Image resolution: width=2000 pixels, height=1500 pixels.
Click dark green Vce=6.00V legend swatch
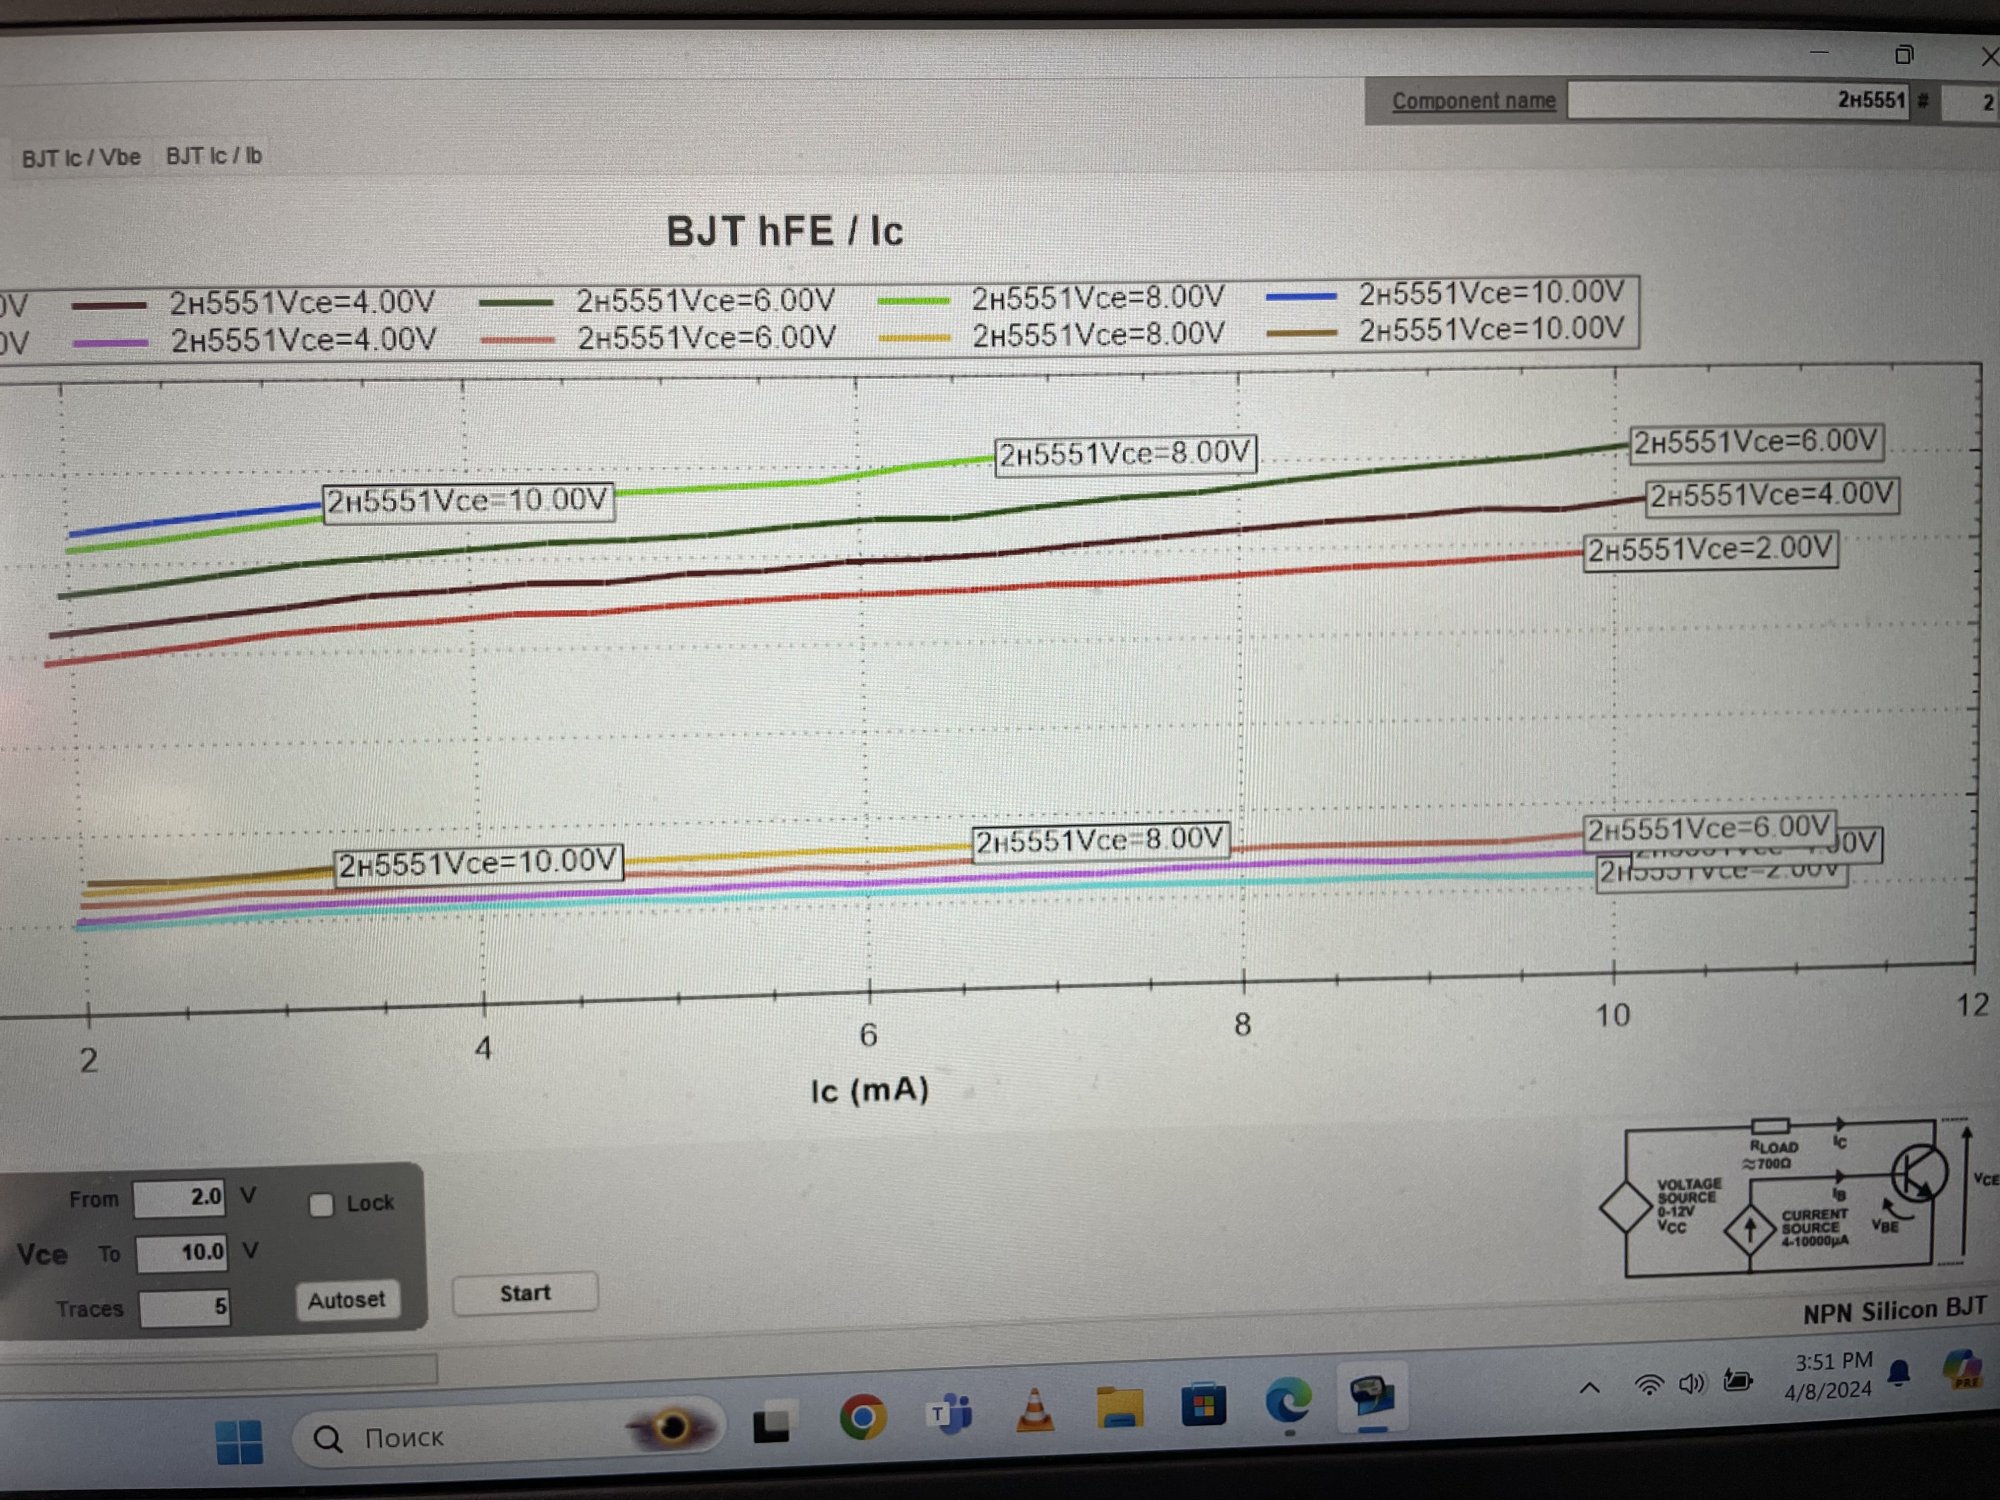(x=516, y=302)
